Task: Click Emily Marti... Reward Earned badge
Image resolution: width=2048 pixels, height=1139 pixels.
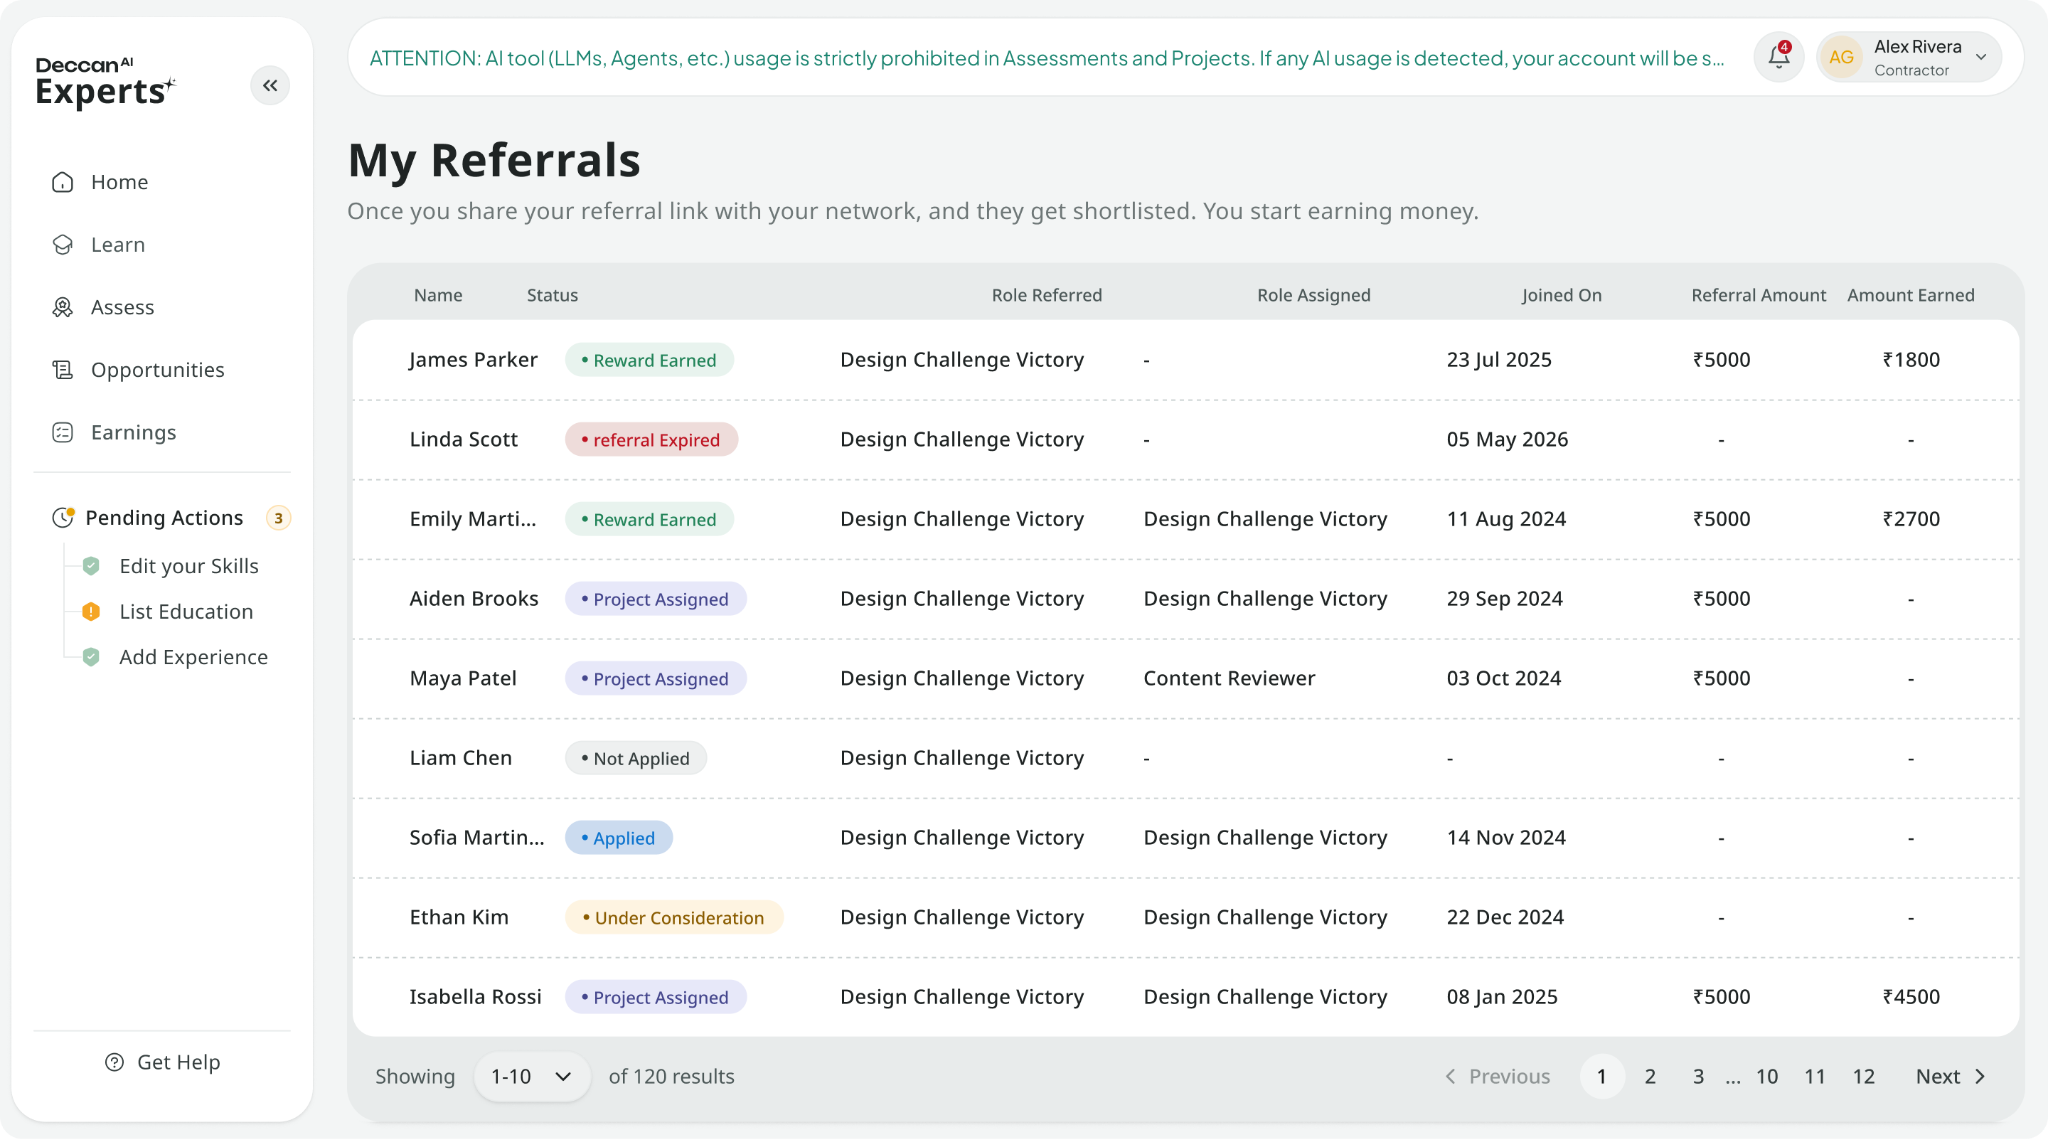Action: coord(649,519)
